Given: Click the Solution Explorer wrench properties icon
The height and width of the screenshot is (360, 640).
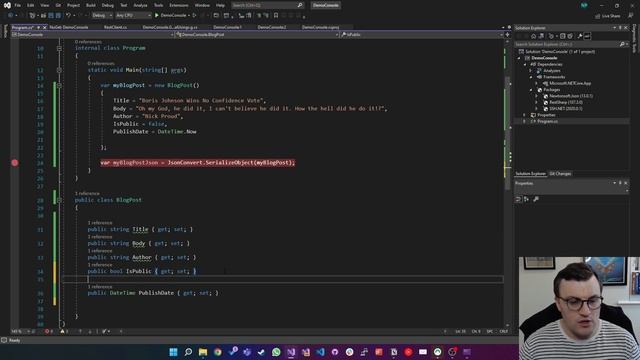Looking at the screenshot, I should (x=580, y=36).
